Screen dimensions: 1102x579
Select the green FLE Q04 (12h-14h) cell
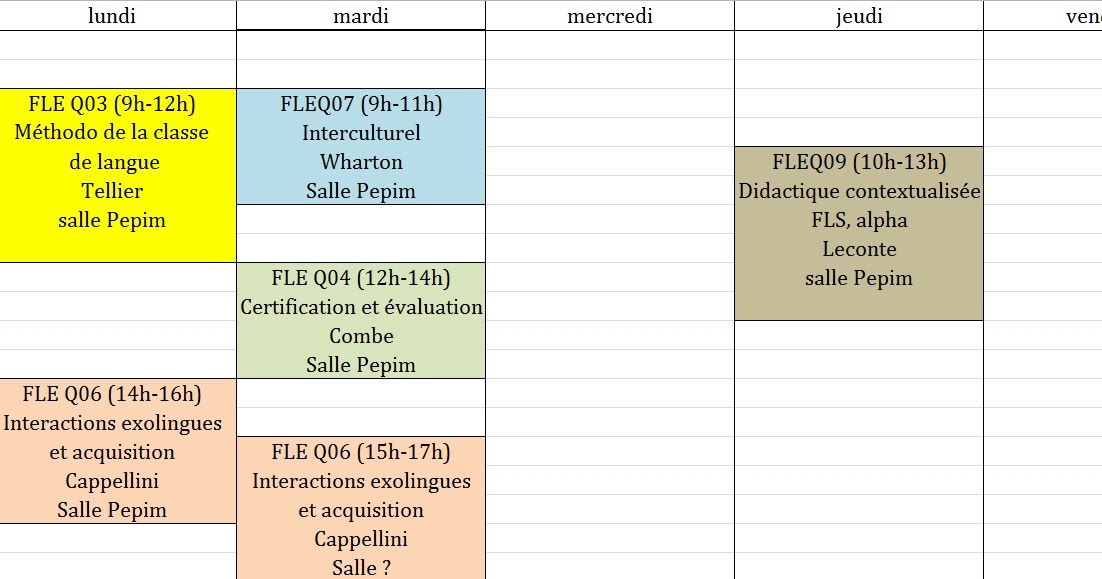point(361,278)
